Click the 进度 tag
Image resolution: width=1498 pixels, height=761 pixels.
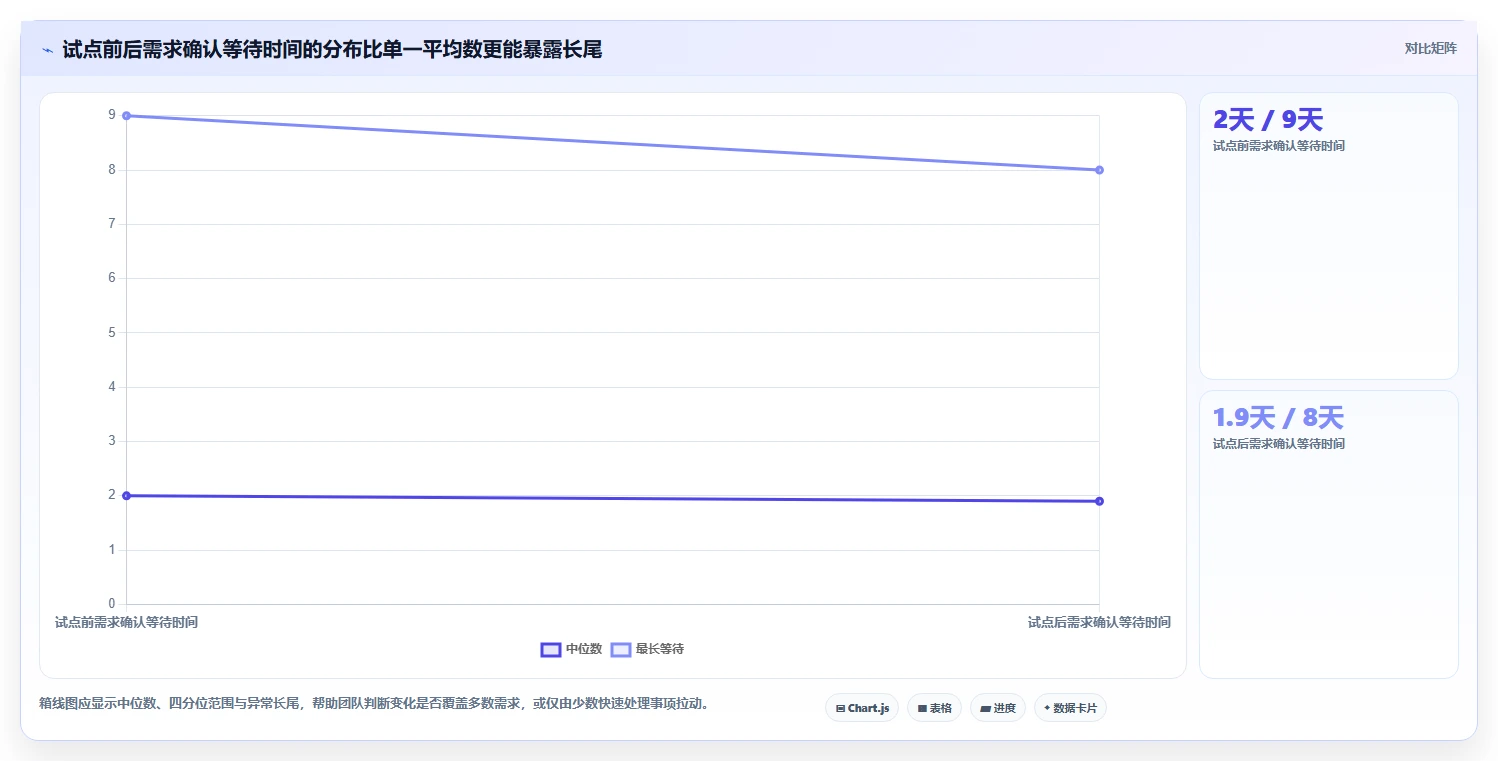click(998, 708)
